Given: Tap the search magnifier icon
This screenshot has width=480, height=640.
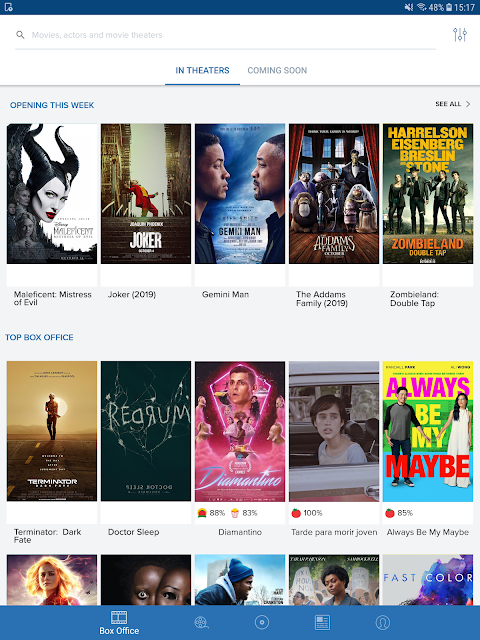Looking at the screenshot, I should click(20, 35).
